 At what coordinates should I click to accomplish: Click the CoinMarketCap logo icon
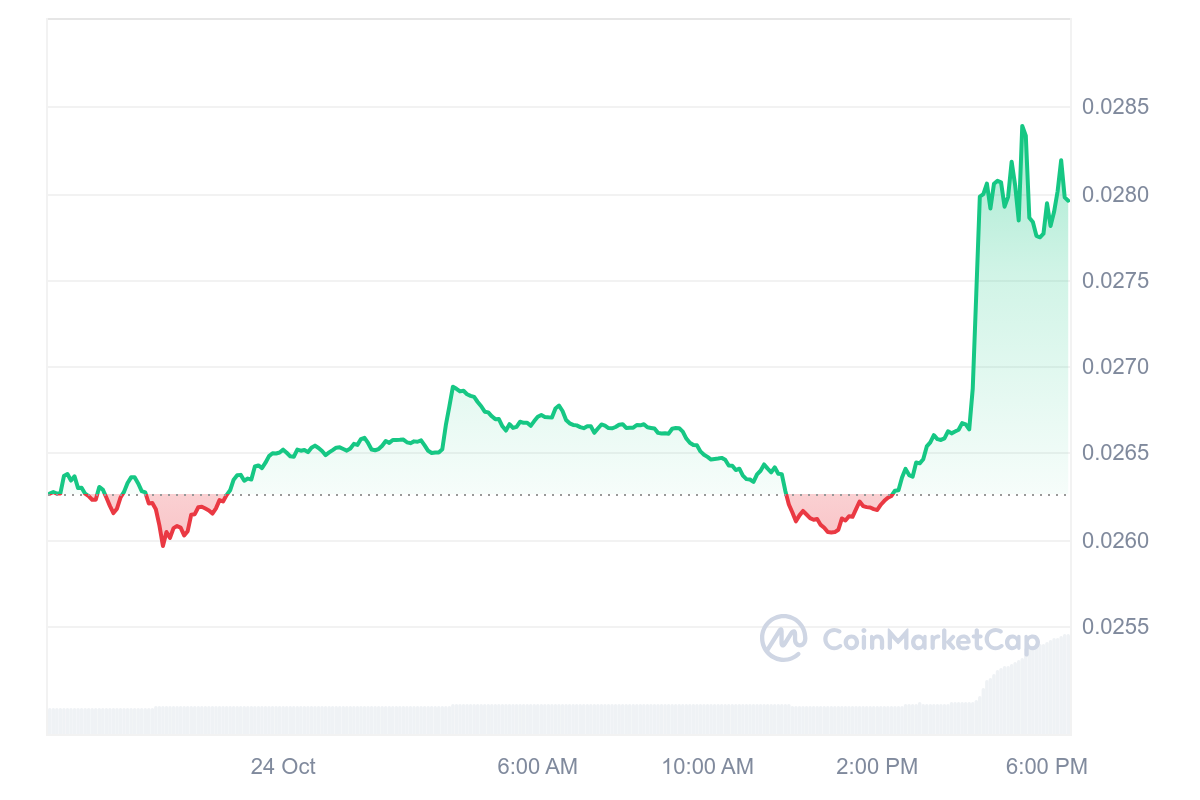point(784,638)
